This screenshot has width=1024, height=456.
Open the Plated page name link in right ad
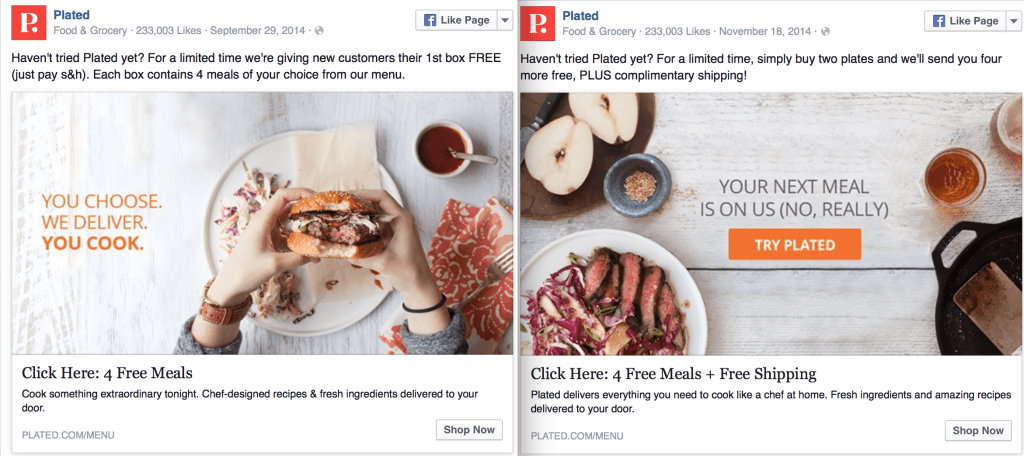tap(580, 15)
